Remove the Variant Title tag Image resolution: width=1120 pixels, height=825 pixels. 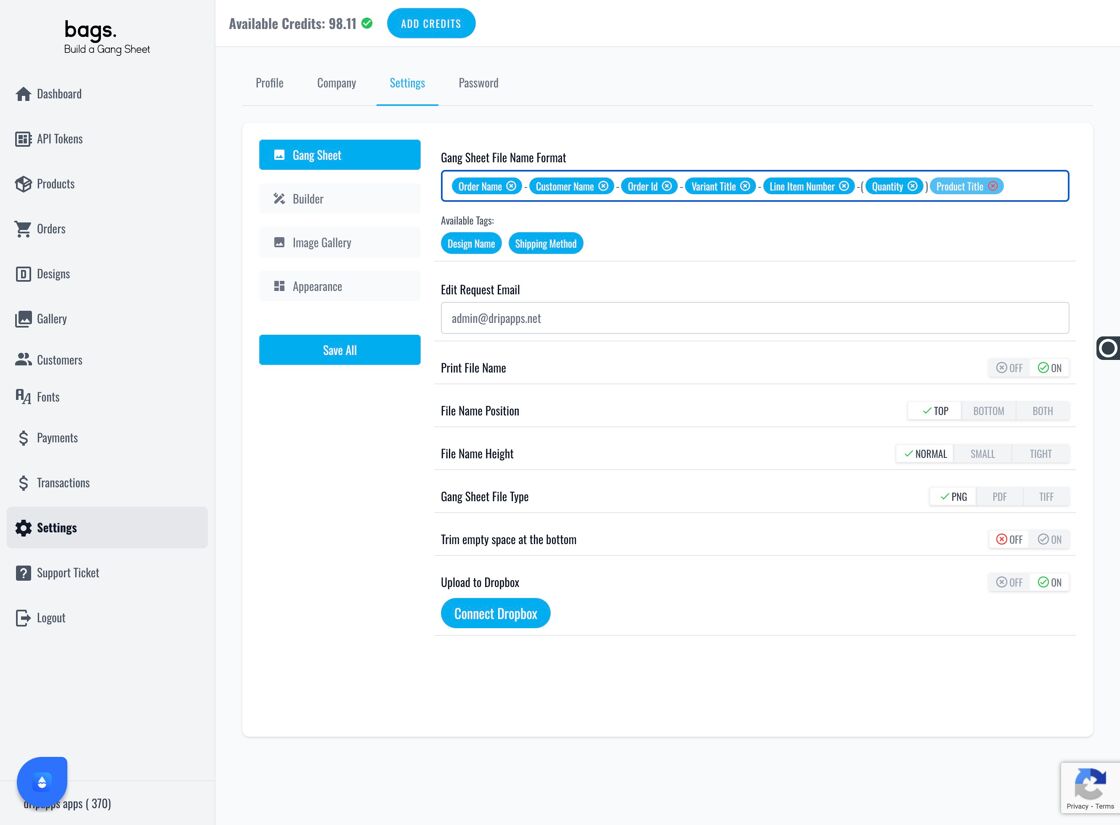[745, 186]
